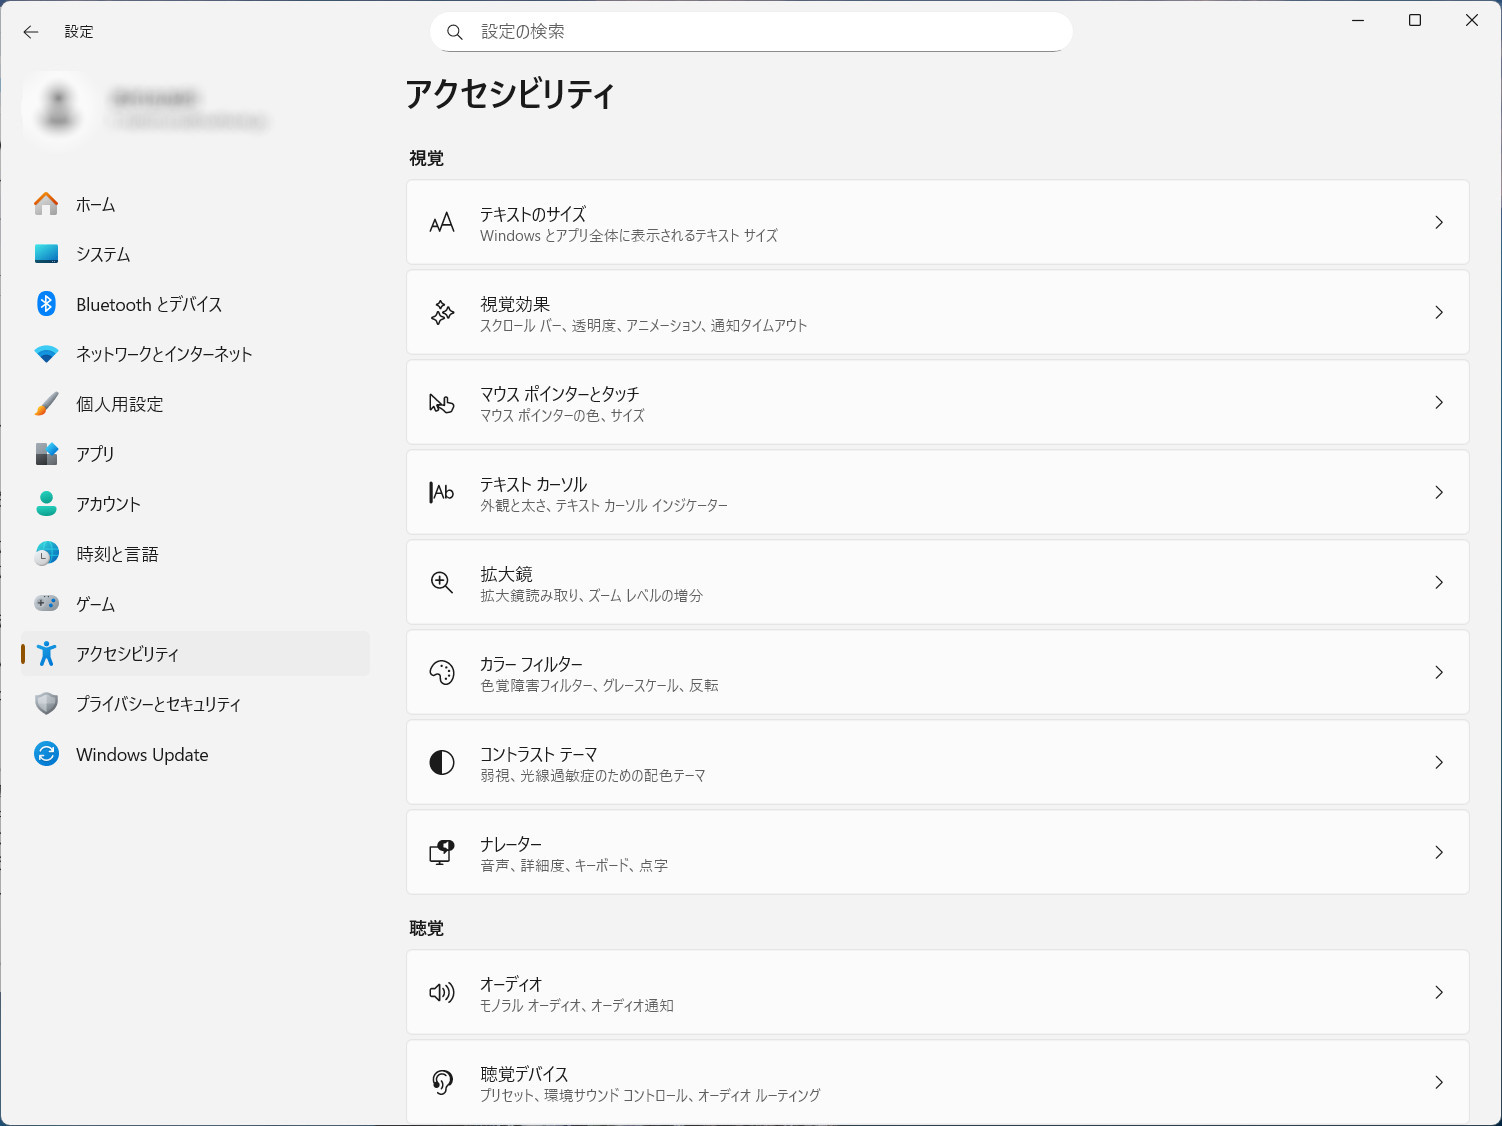Click '外観と太さ、テキスト カーソル インジケーター' description
The height and width of the screenshot is (1126, 1502).
click(604, 506)
